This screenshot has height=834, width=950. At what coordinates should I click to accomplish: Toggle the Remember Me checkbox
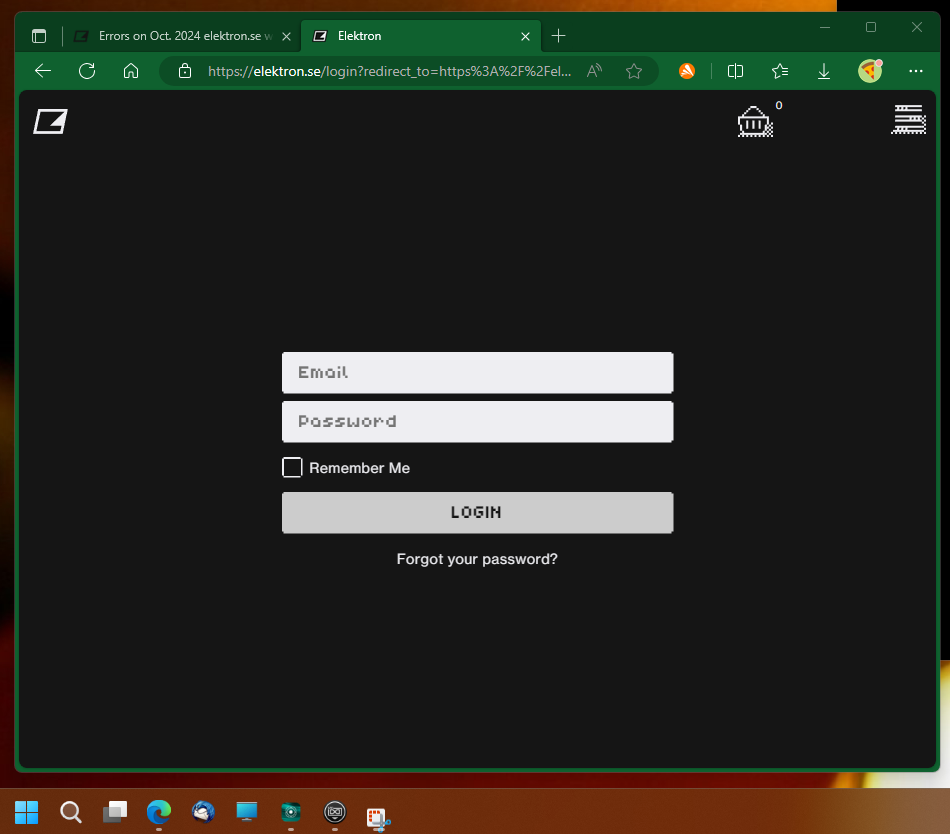[x=292, y=468]
